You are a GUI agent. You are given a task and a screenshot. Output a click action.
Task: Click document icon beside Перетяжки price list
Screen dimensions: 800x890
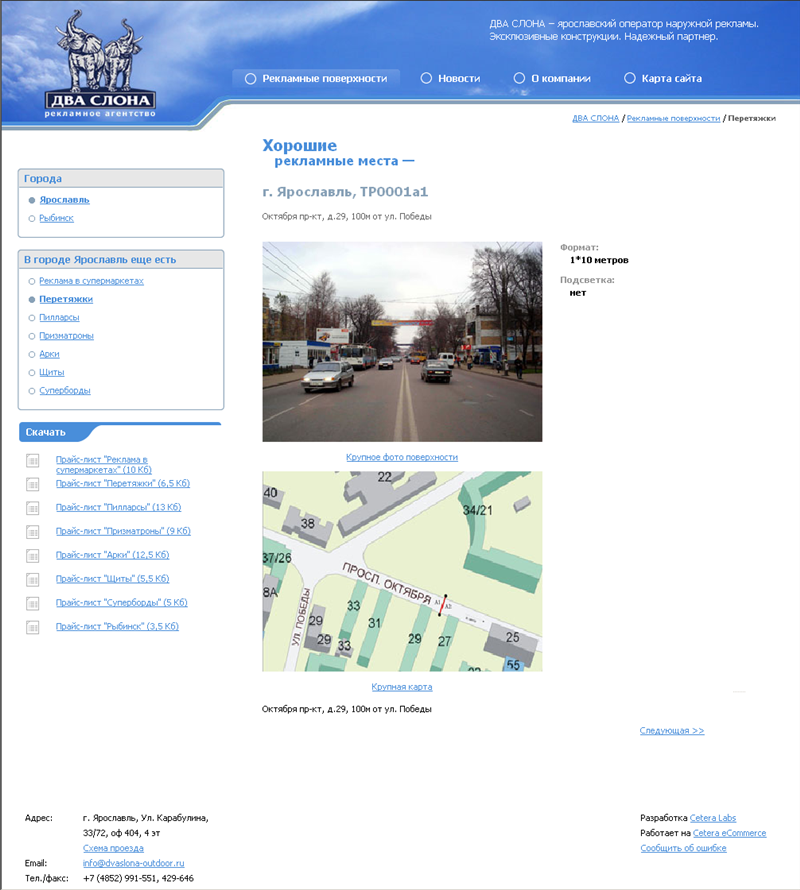[x=33, y=484]
